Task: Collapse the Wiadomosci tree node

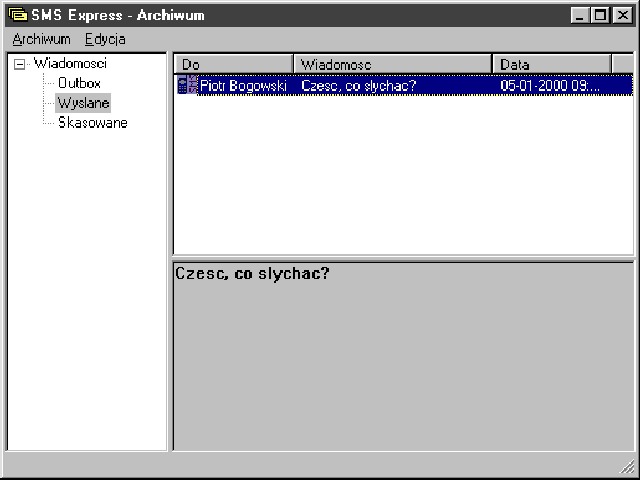Action: pos(20,64)
